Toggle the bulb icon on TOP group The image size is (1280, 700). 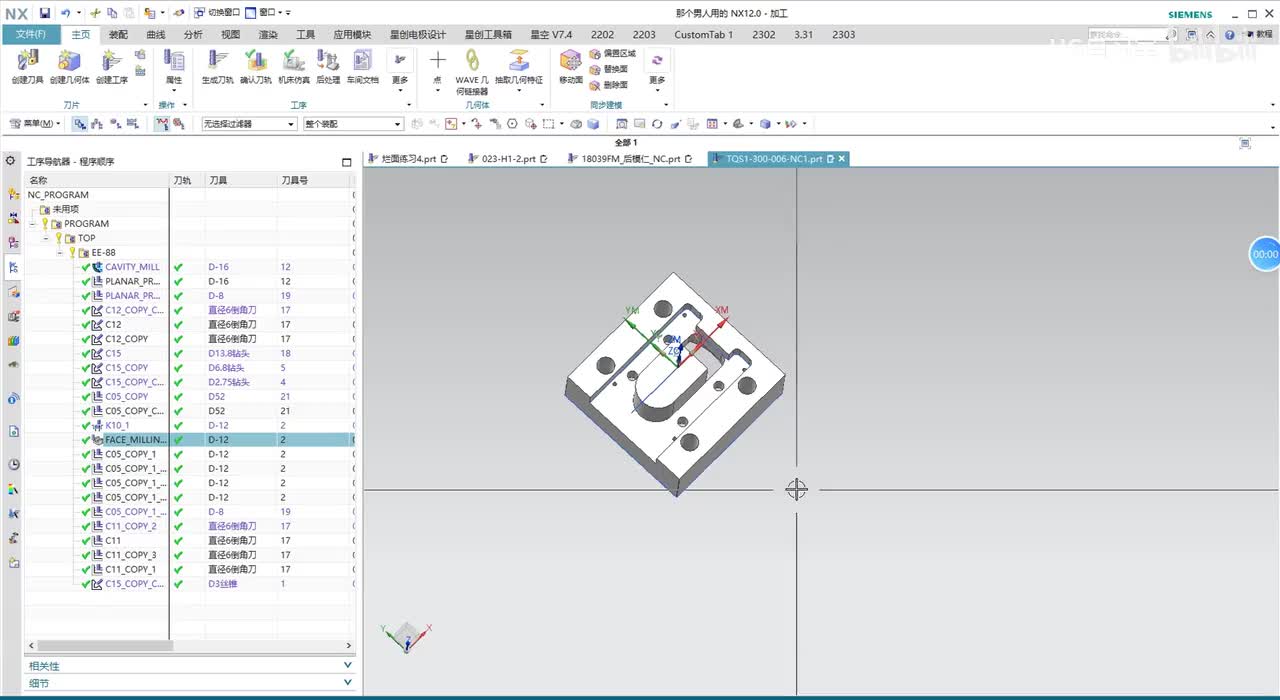click(59, 238)
